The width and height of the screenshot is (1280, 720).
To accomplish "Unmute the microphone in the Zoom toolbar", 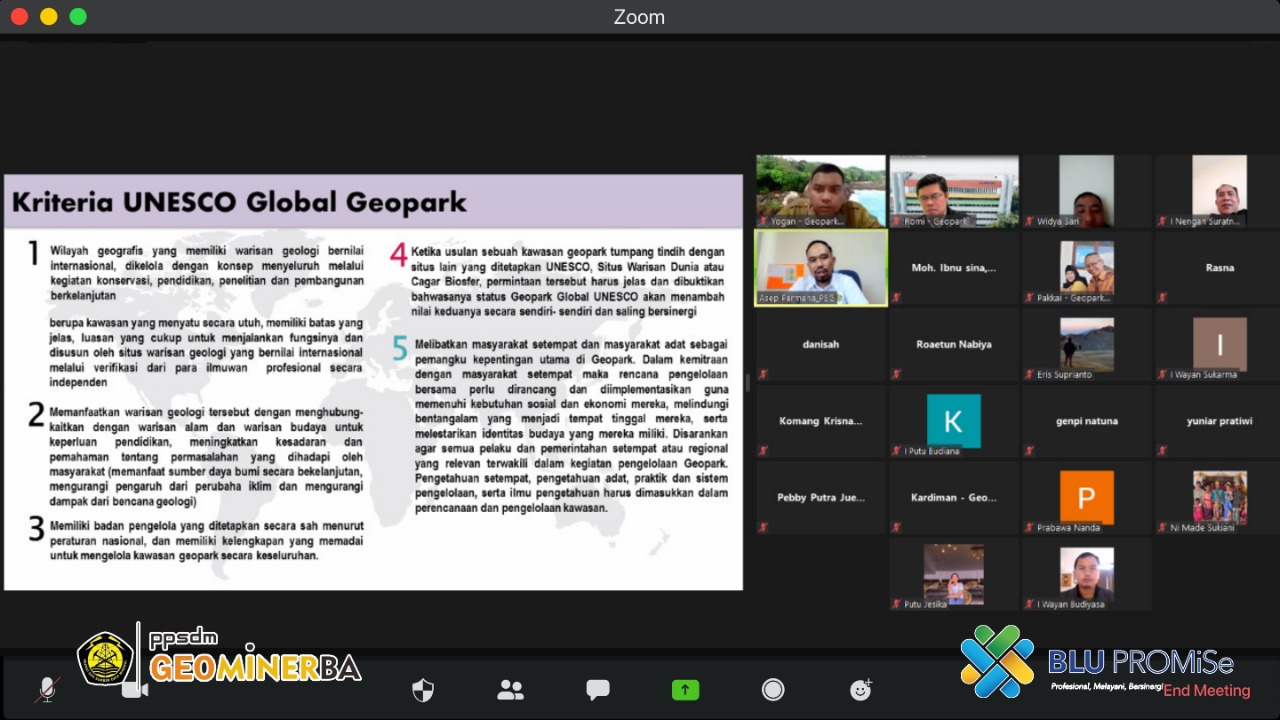I will click(46, 689).
